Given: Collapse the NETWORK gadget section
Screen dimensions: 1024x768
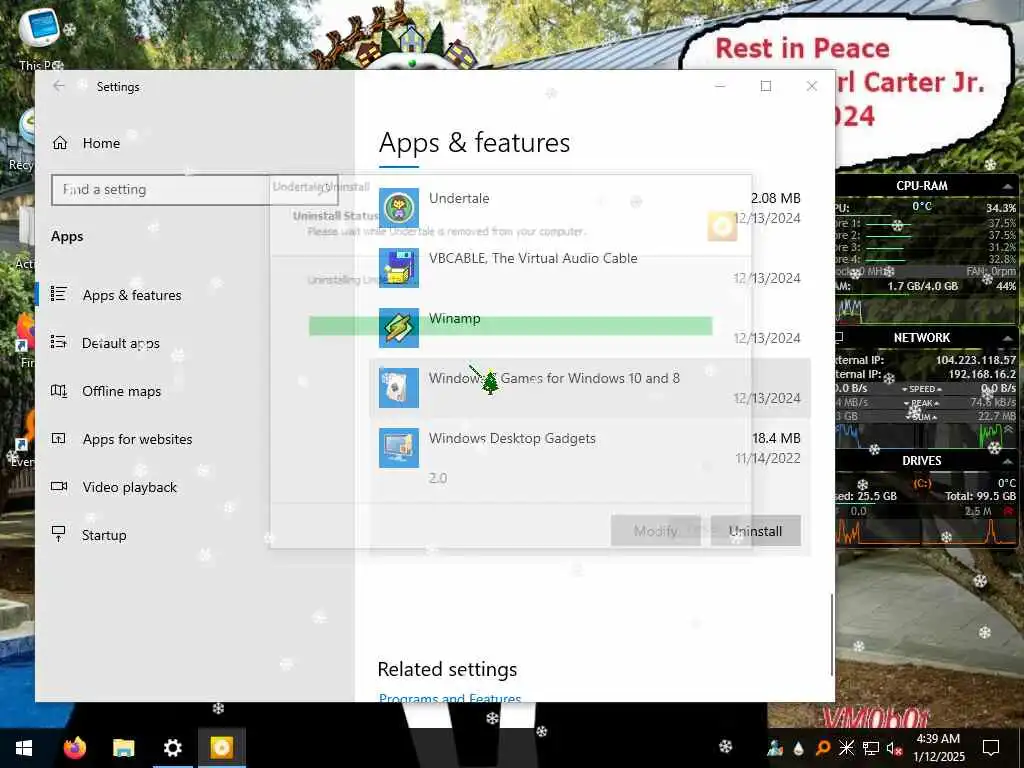Looking at the screenshot, I should coord(1007,338).
